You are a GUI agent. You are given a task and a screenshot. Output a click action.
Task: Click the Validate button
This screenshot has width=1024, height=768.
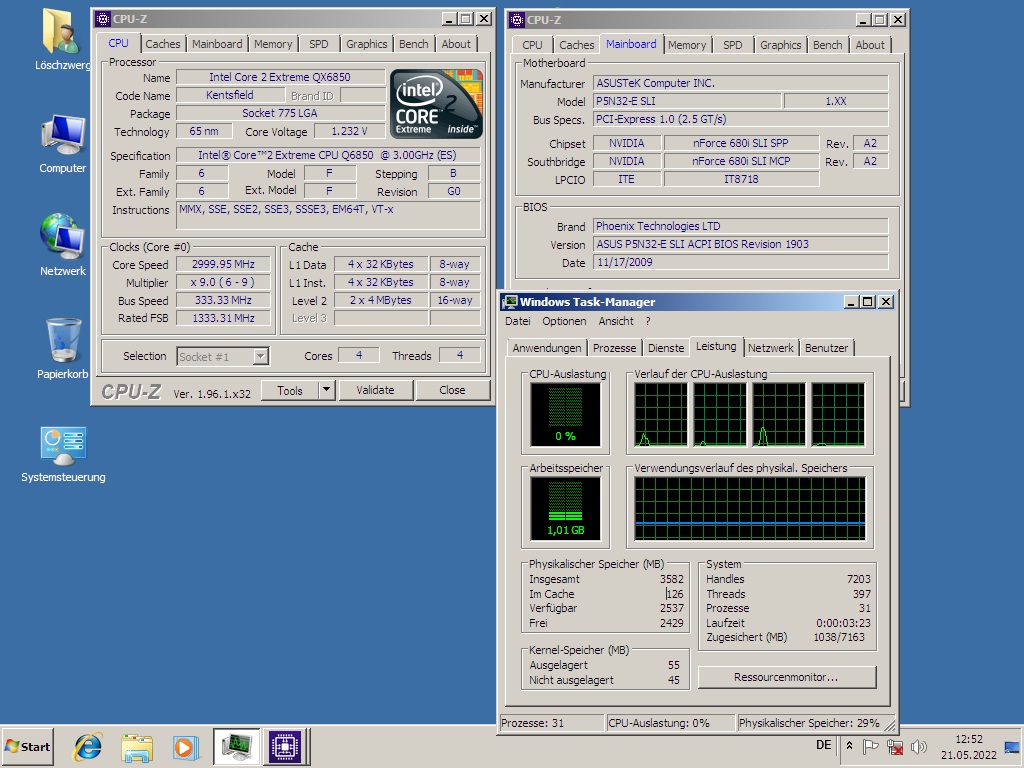pos(375,390)
